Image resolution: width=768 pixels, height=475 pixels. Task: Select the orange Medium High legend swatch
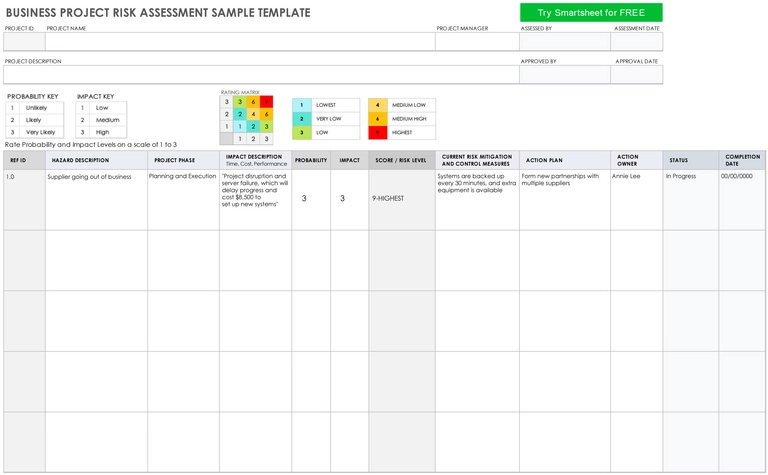point(378,119)
